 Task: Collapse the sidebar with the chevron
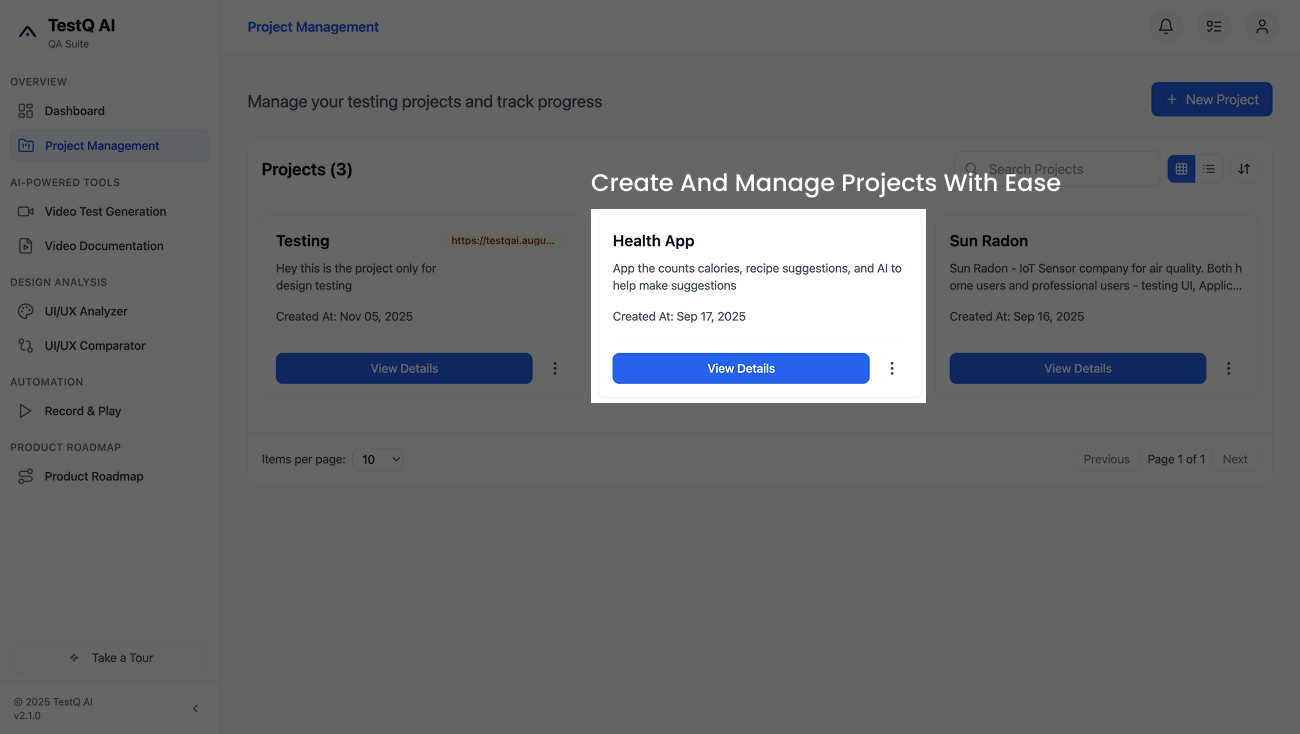196,708
